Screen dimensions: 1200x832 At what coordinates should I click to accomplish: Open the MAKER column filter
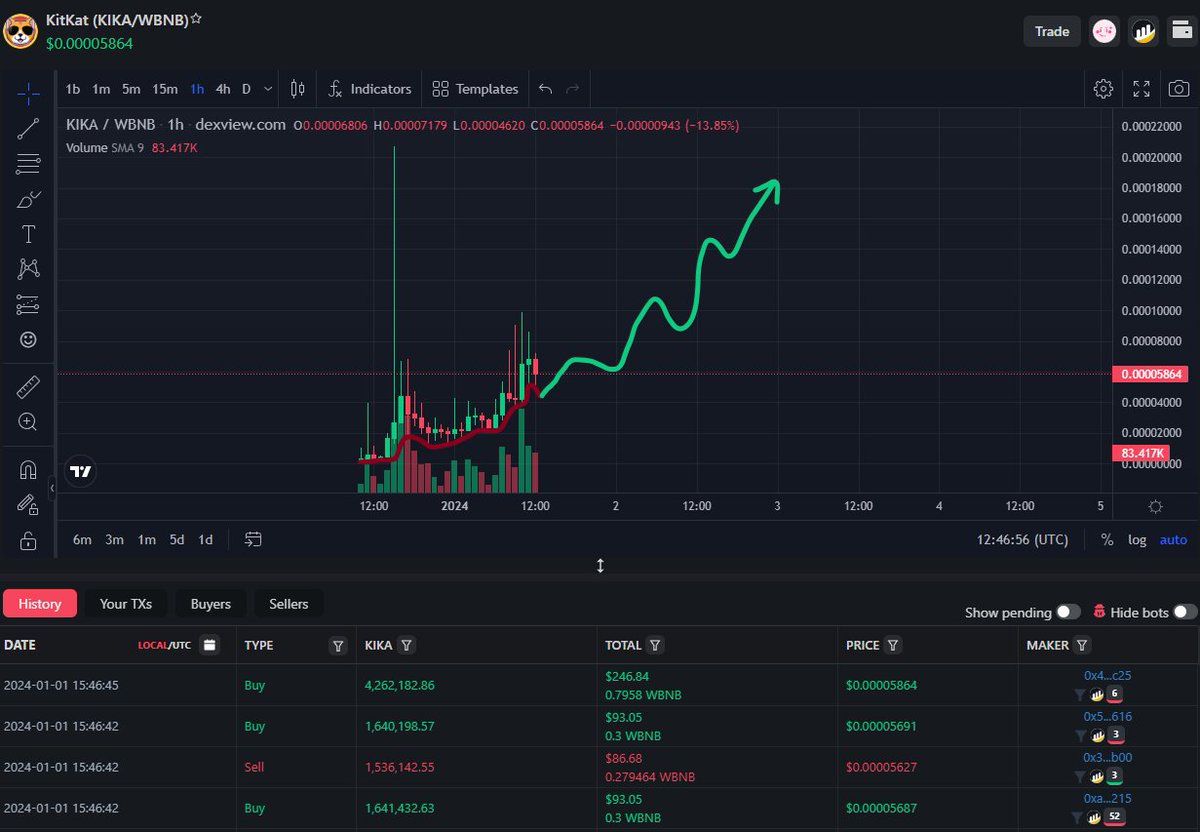[1082, 646]
